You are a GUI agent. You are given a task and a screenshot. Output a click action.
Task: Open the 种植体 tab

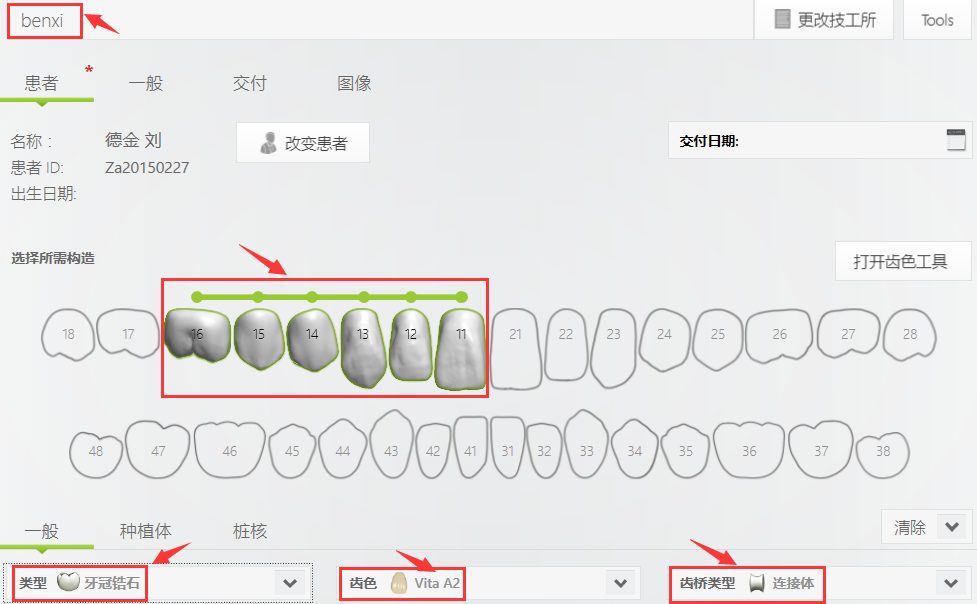click(145, 530)
